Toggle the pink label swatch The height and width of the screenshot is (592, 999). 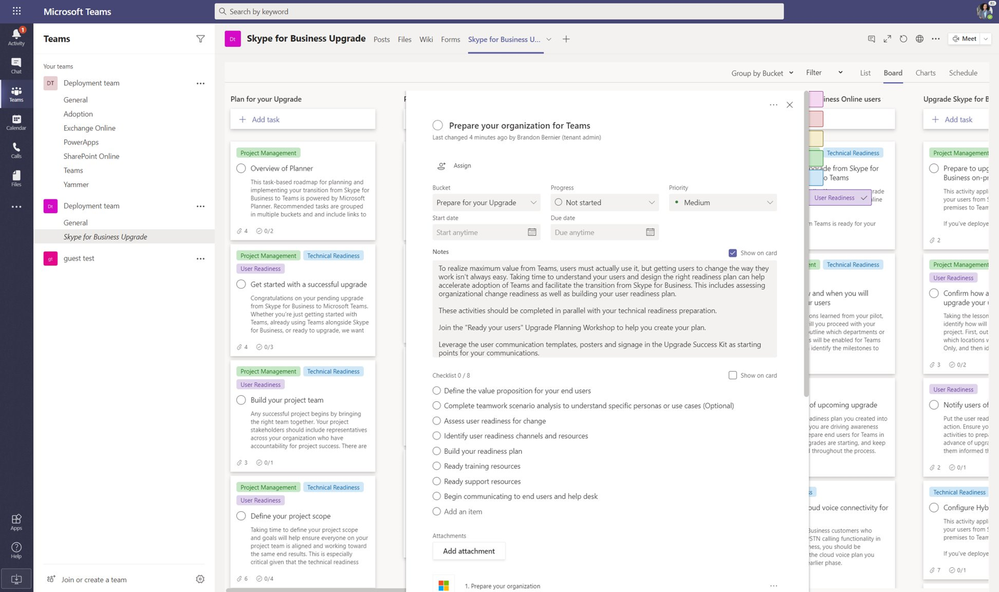coord(816,99)
